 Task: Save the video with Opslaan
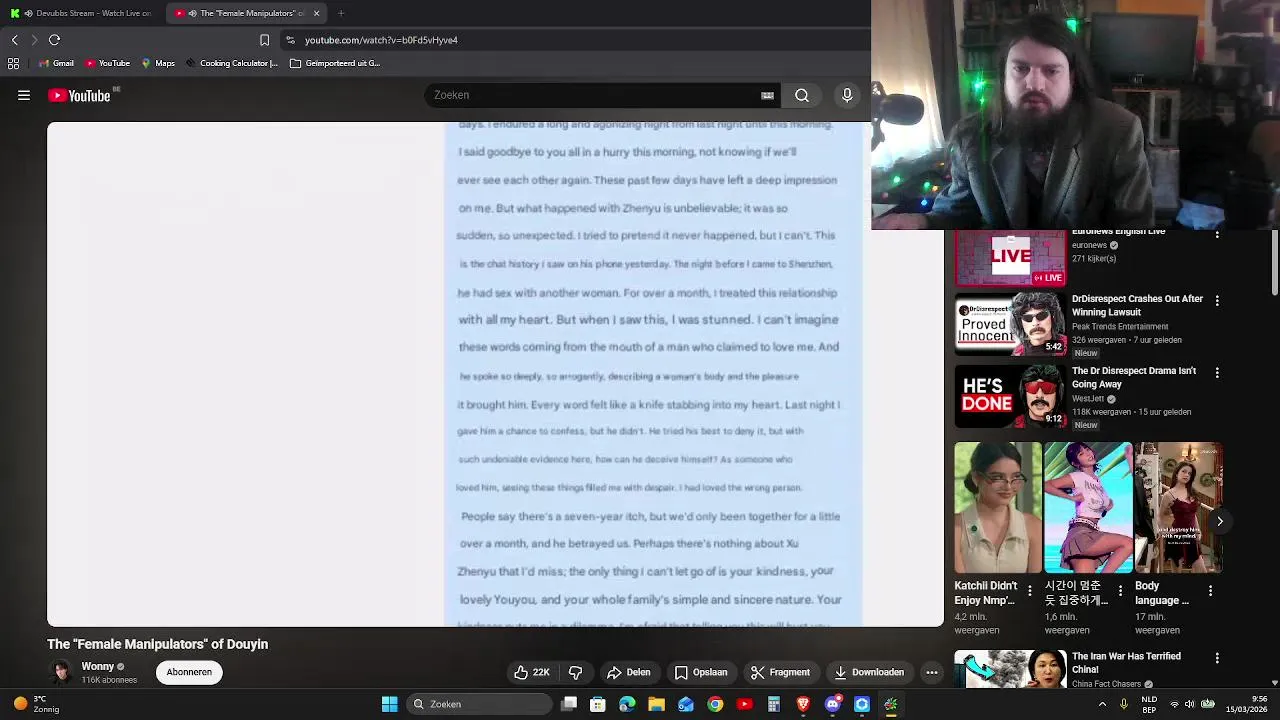click(701, 672)
